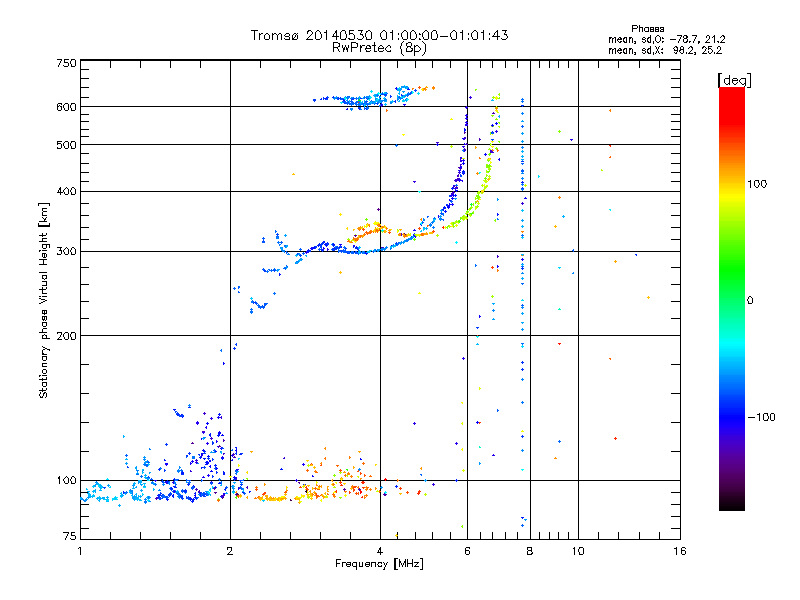800x600 pixels.
Task: Click the x-axis tick label '16'
Action: pyautogui.click(x=680, y=551)
